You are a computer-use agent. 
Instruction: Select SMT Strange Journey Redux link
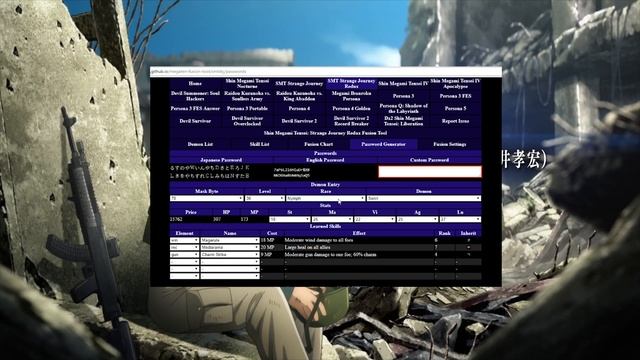(x=351, y=84)
